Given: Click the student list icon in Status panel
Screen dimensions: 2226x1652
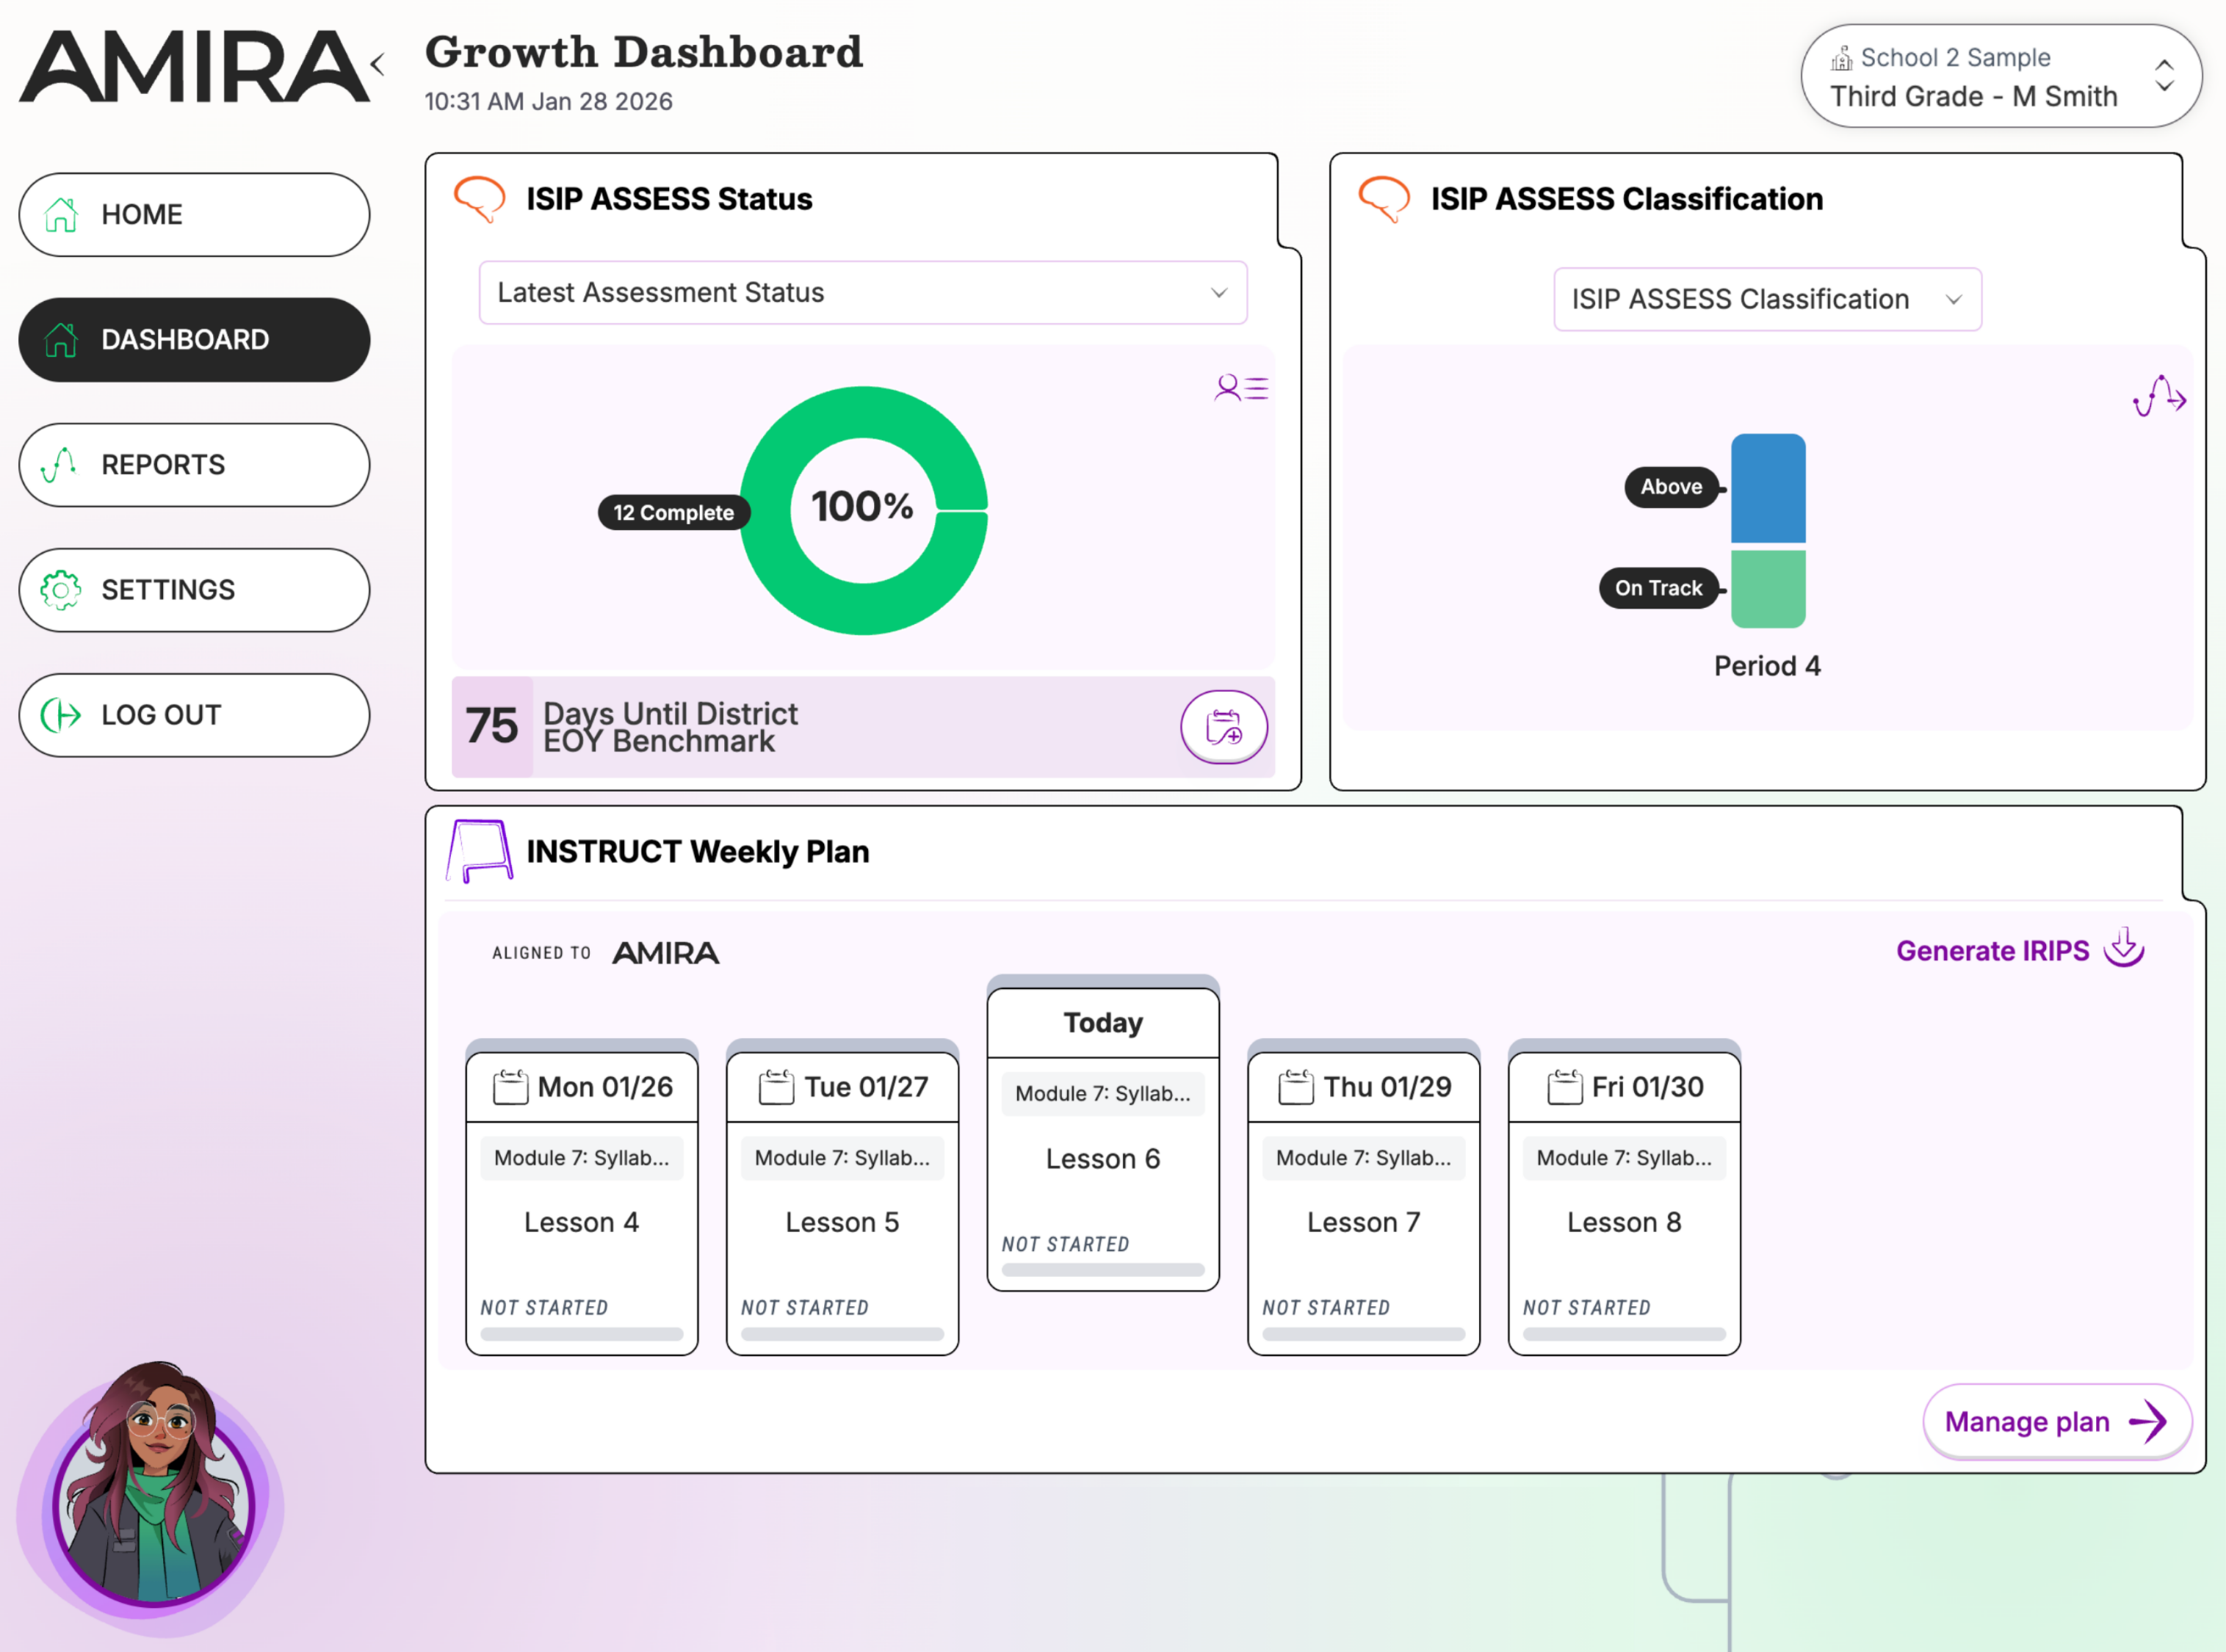Looking at the screenshot, I should click(x=1241, y=388).
